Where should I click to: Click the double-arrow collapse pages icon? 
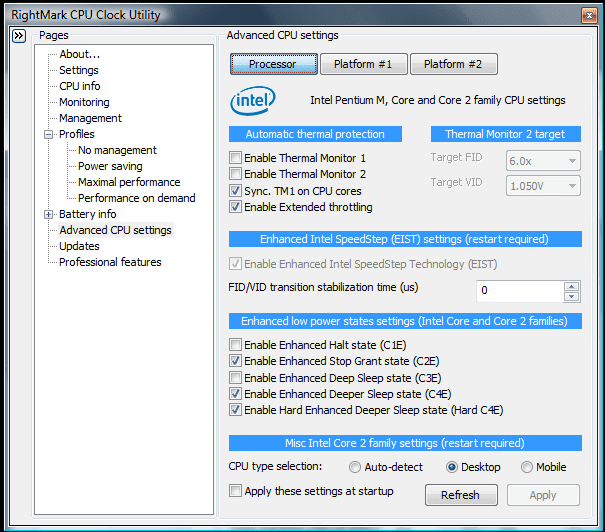[19, 36]
